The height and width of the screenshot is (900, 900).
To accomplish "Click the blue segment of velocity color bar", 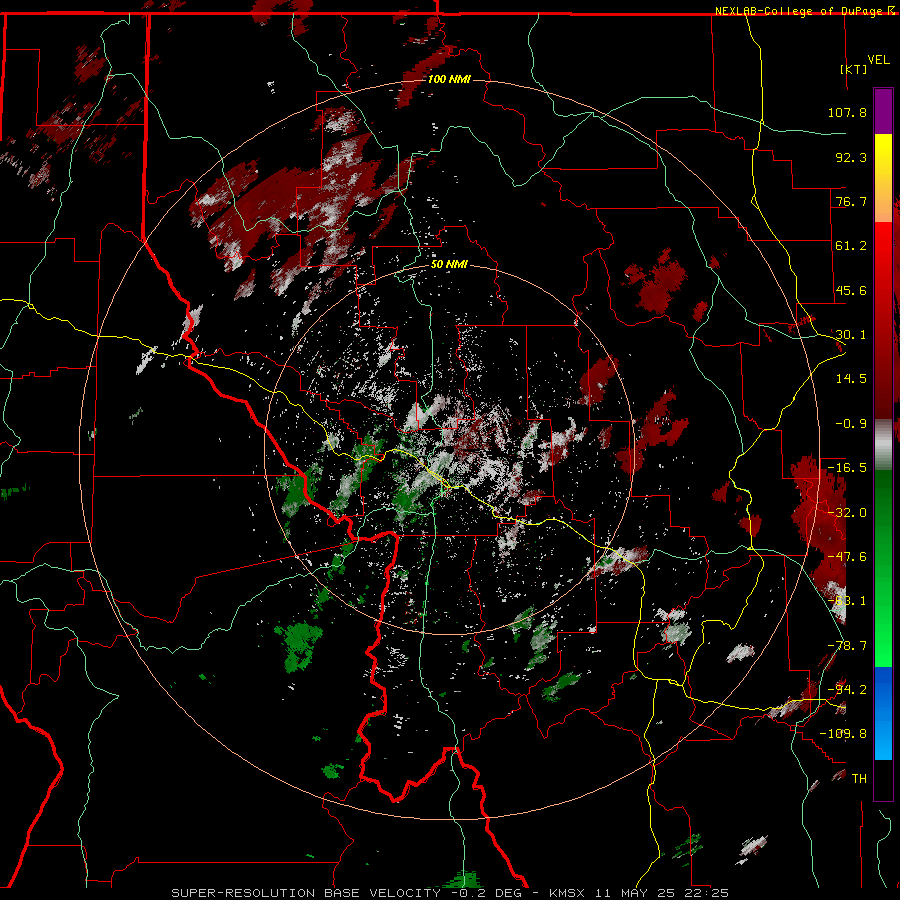I will pyautogui.click(x=883, y=713).
